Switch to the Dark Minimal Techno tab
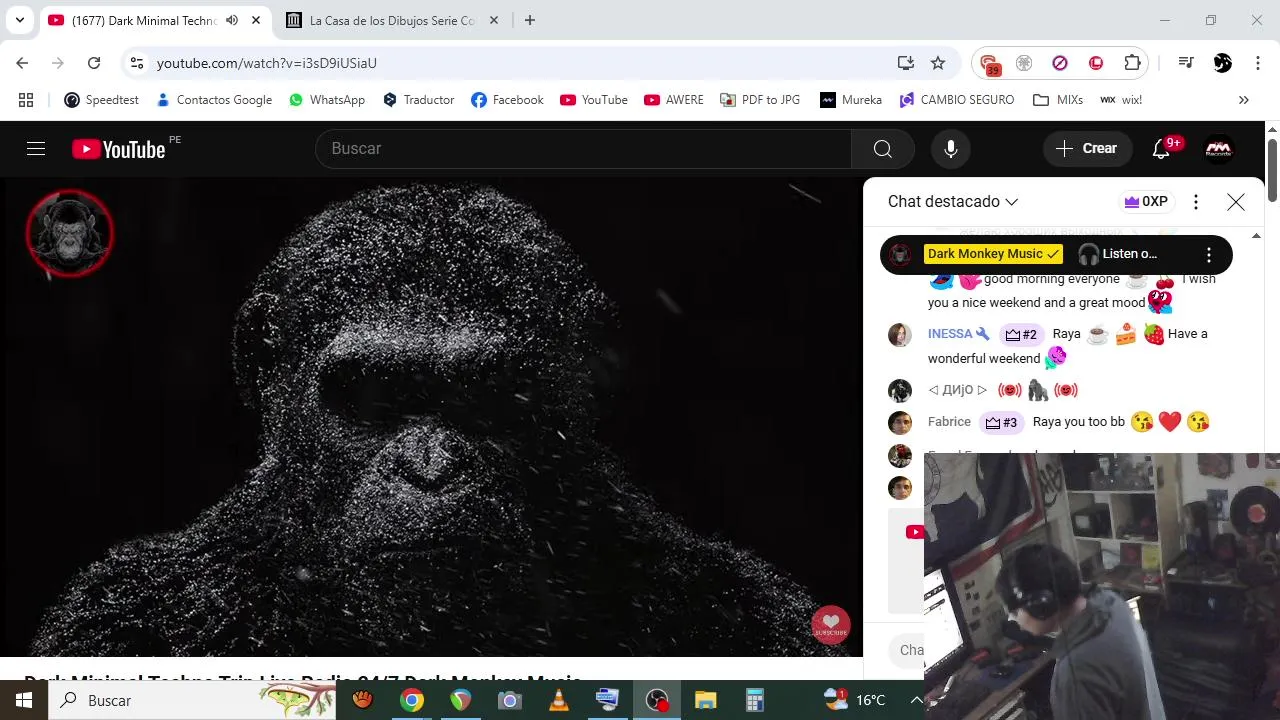The image size is (1280, 720). 157,20
